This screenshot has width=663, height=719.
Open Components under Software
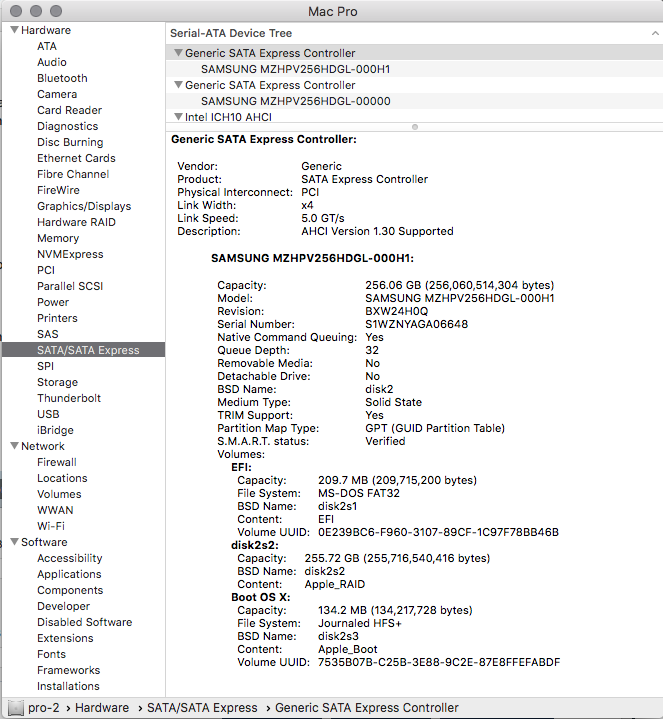70,590
